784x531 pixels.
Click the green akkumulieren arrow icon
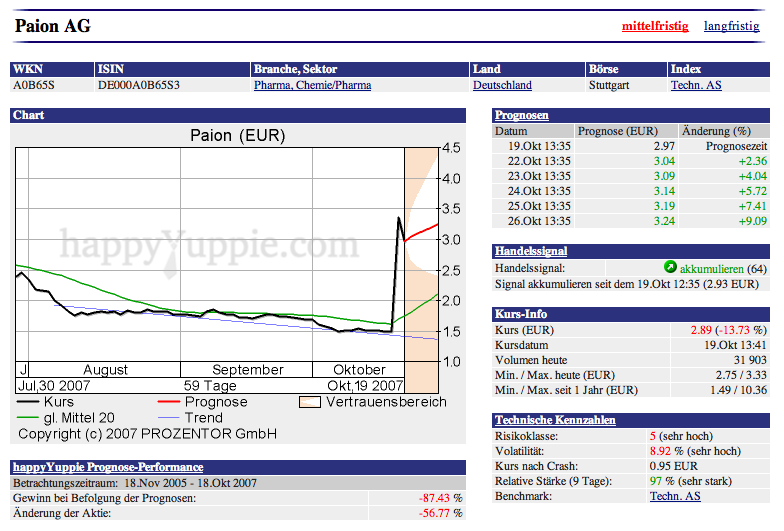pos(671,268)
